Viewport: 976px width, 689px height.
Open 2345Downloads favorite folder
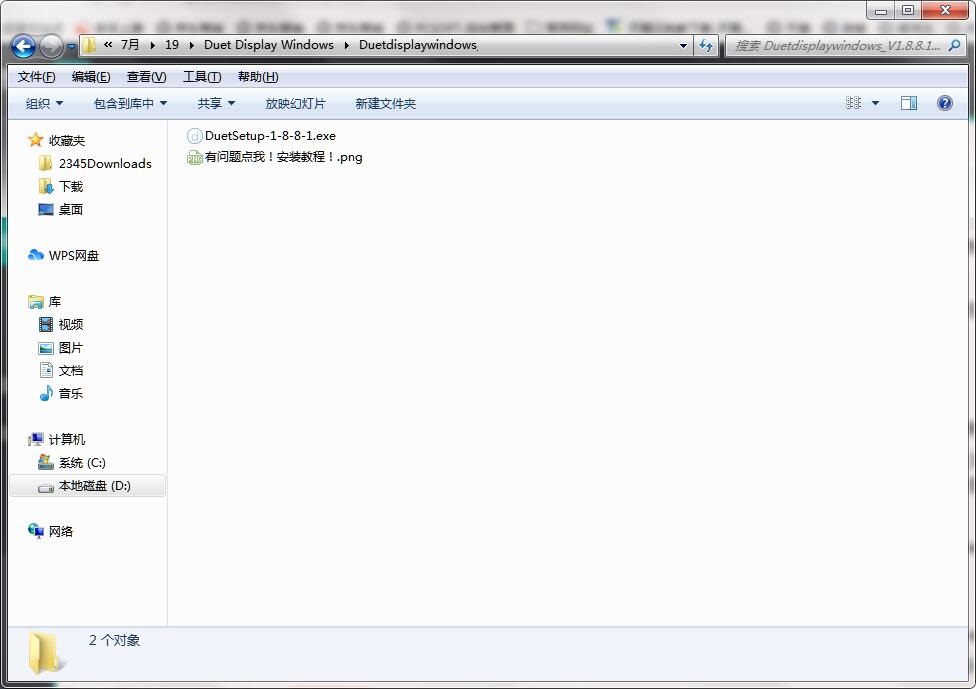(105, 164)
